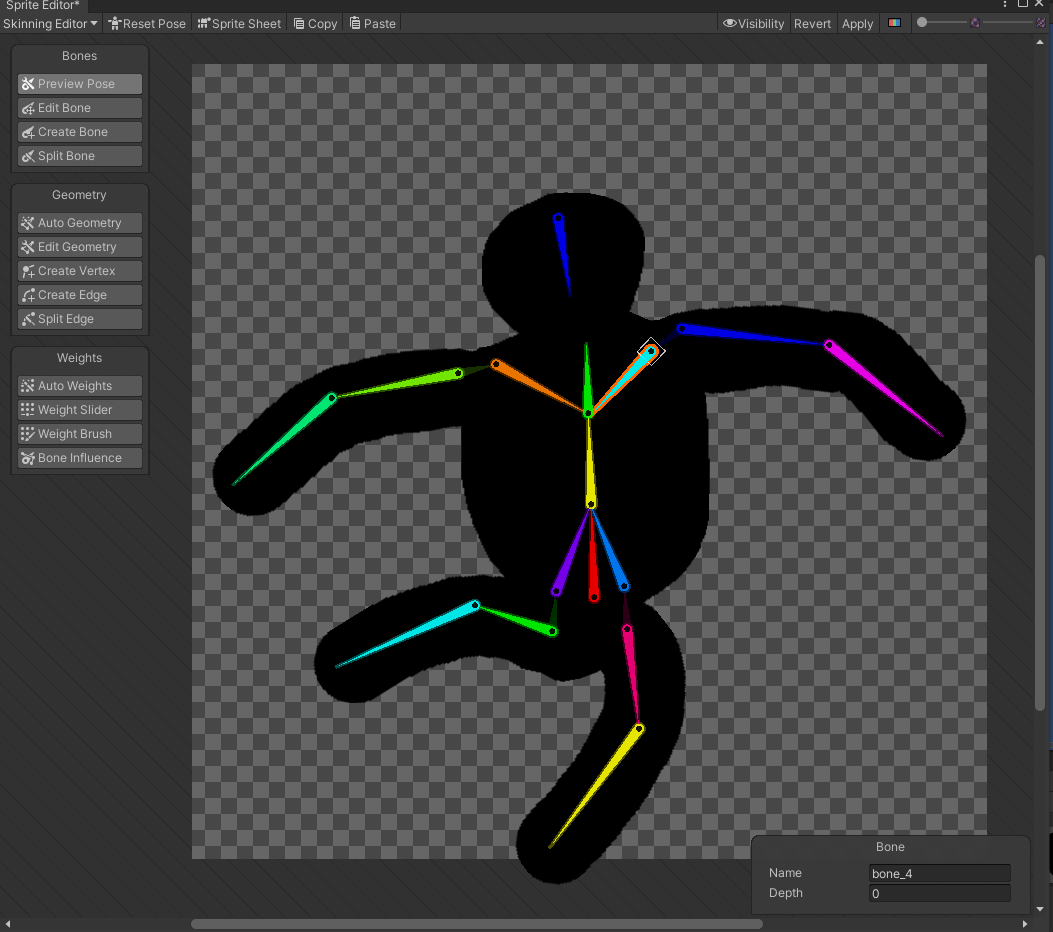Switch to Edit Geometry mode
The width and height of the screenshot is (1053, 932).
(79, 246)
